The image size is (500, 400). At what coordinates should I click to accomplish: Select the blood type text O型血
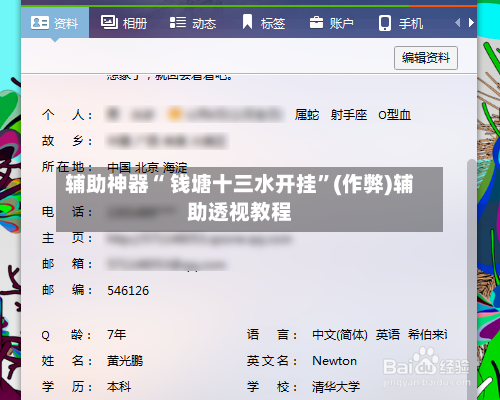point(394,115)
